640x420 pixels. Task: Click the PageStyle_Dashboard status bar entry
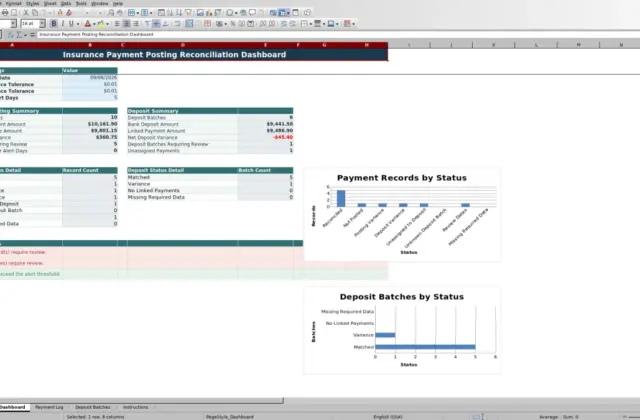(230, 417)
